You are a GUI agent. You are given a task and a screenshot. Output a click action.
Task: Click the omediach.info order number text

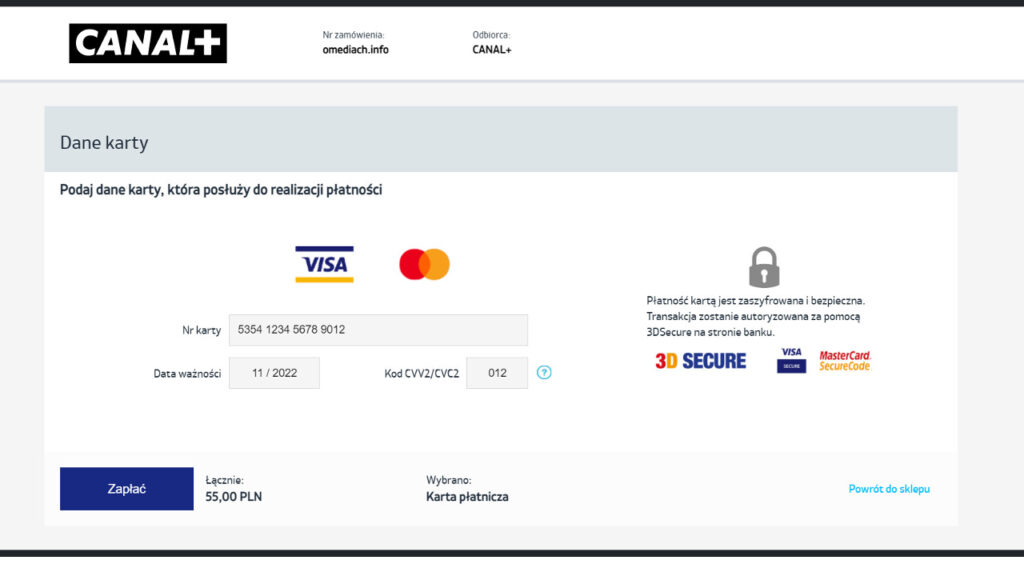(355, 50)
